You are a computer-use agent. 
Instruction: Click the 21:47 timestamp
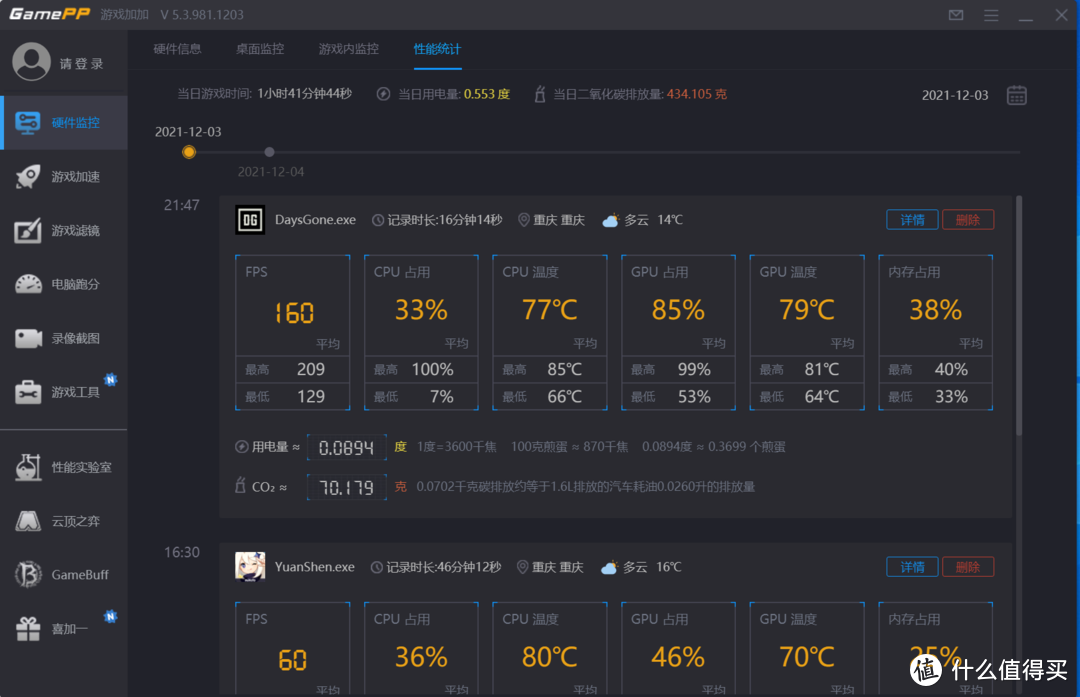(182, 205)
